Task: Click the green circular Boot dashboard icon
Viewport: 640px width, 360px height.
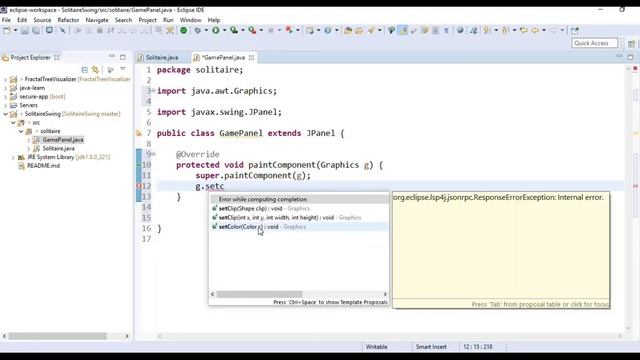Action: pos(184,30)
